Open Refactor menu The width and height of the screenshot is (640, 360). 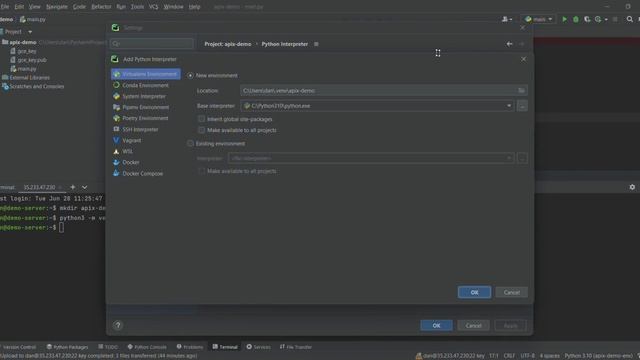click(101, 7)
